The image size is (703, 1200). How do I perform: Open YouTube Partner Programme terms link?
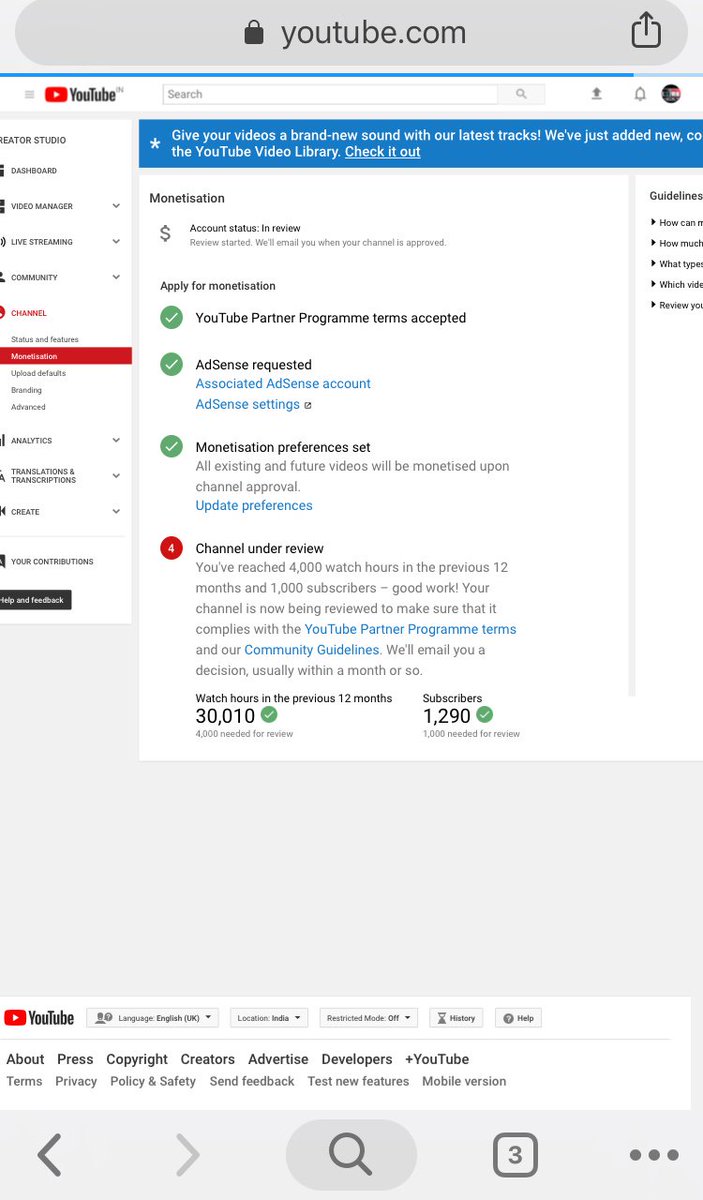[x=411, y=629]
